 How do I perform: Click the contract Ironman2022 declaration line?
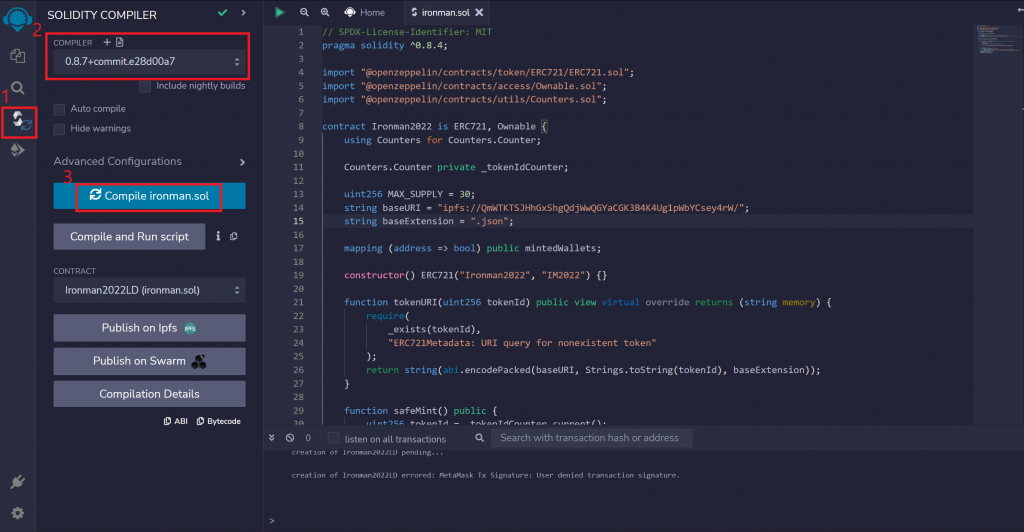(435, 126)
